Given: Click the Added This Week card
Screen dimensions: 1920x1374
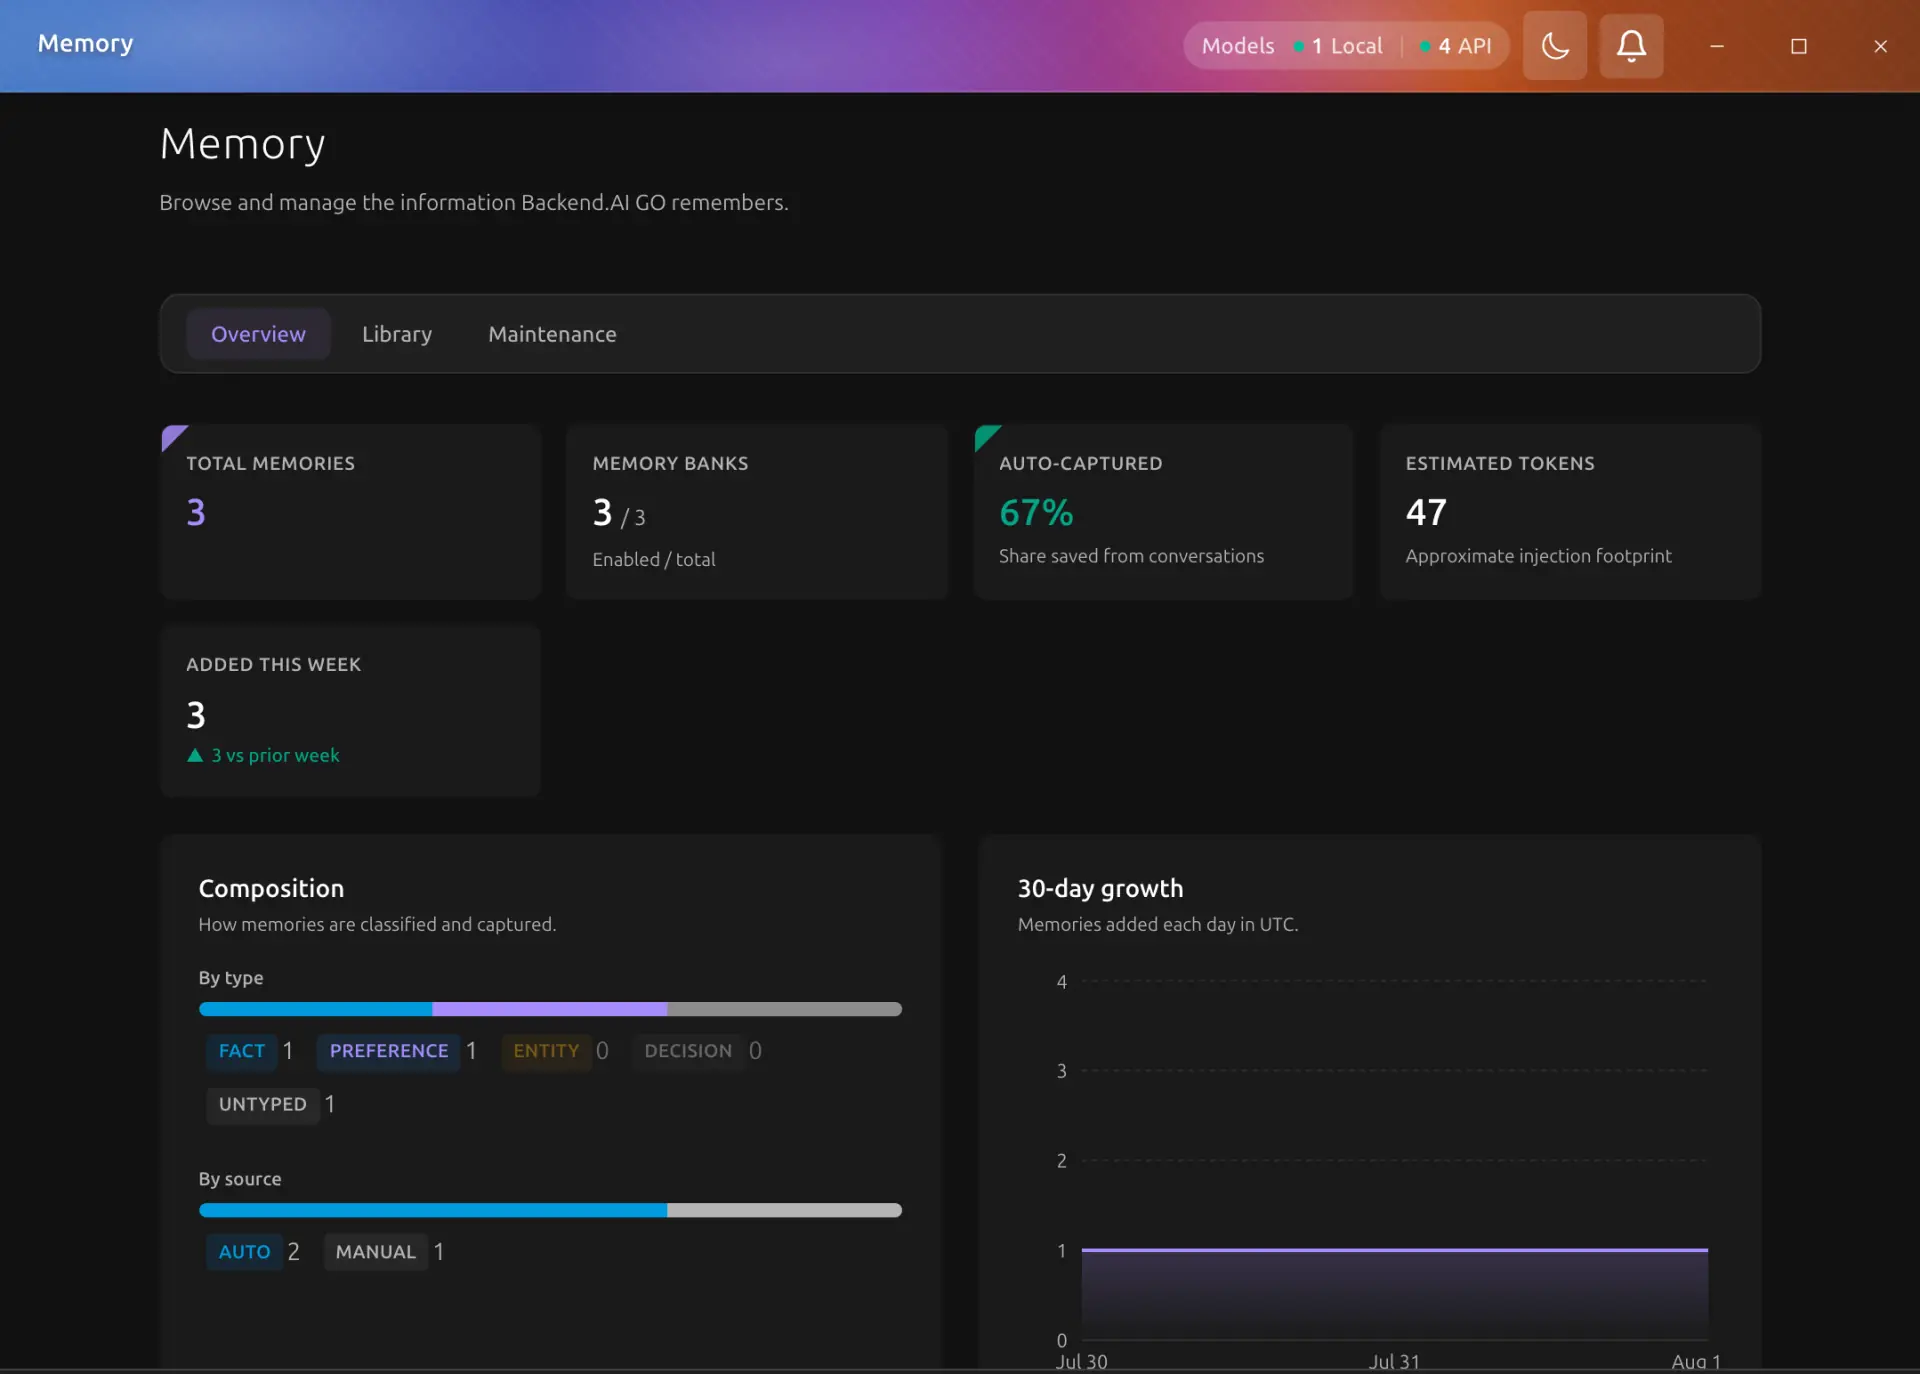Looking at the screenshot, I should (x=350, y=711).
